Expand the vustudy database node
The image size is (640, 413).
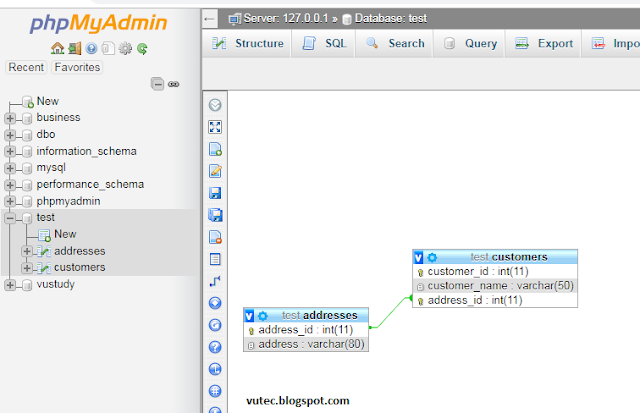coord(10,284)
